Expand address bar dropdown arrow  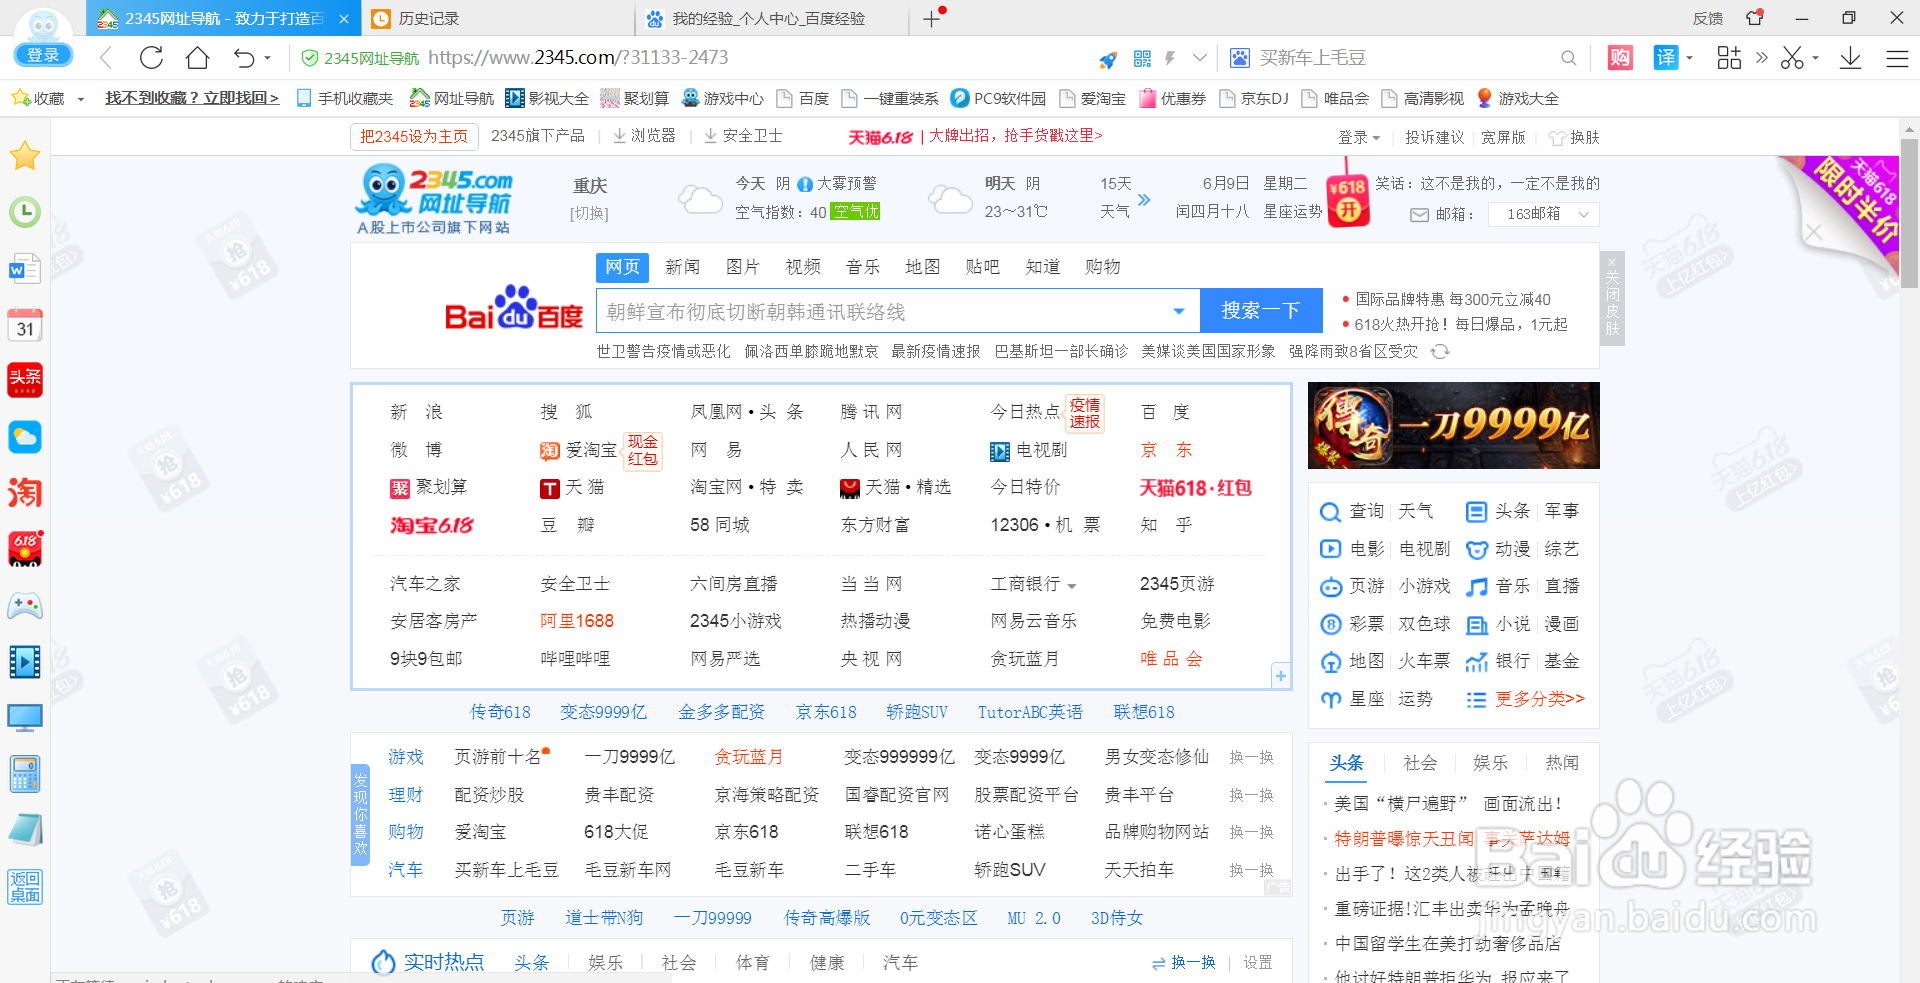(x=1200, y=59)
